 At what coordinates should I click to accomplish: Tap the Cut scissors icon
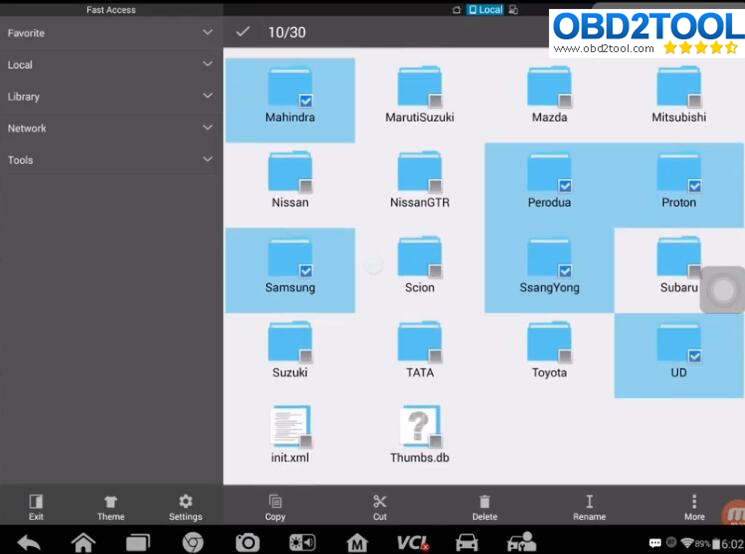coord(380,502)
